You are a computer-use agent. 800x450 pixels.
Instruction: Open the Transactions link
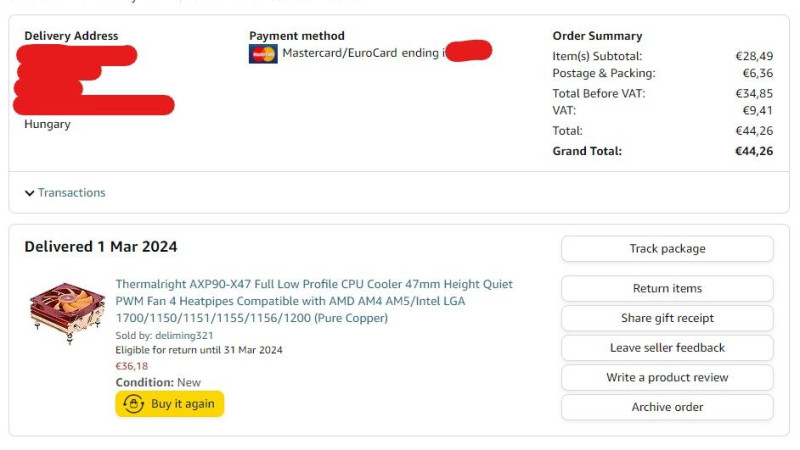[x=71, y=192]
